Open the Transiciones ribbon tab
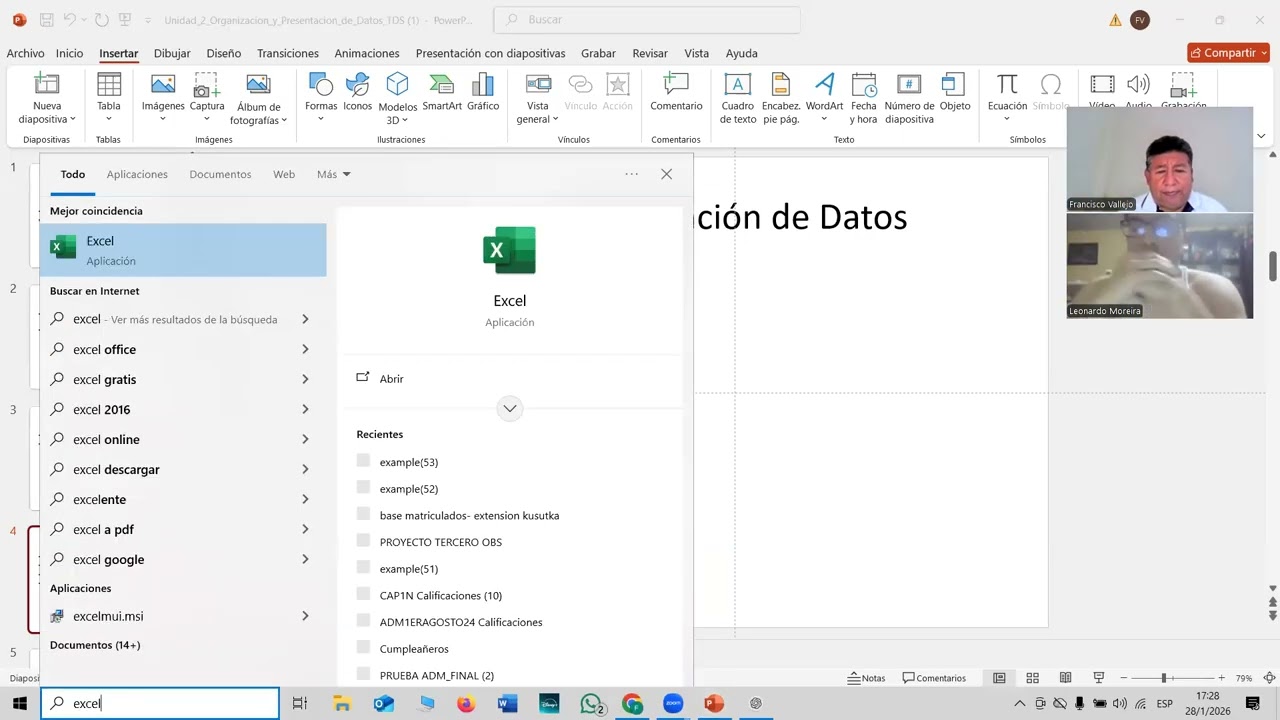 [x=288, y=53]
